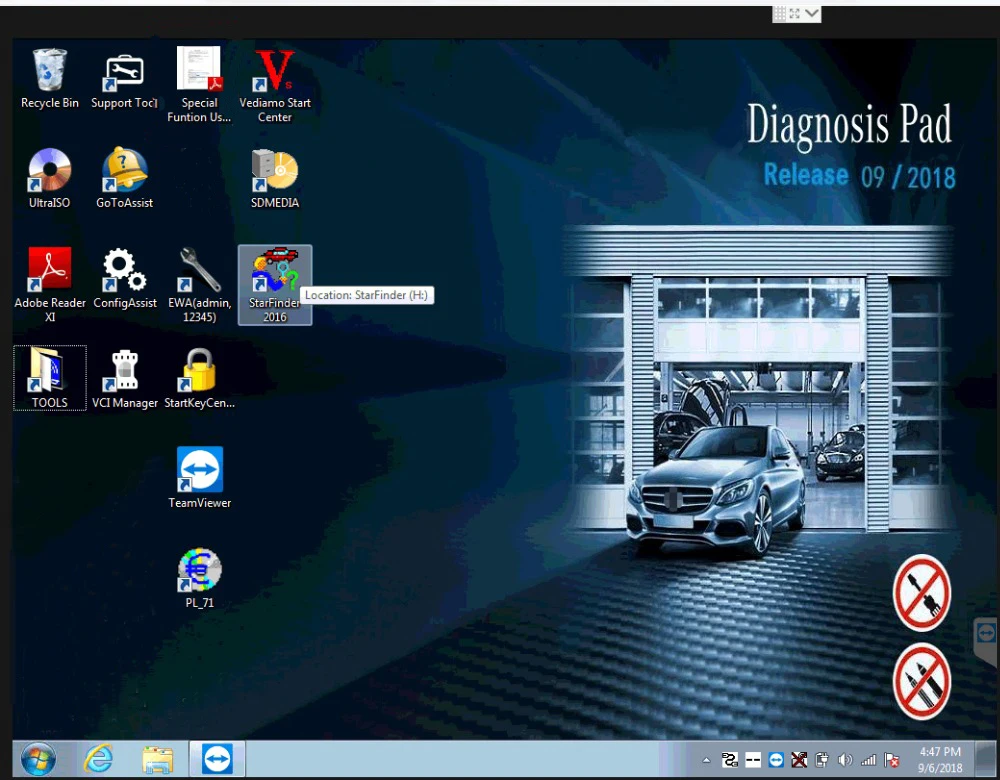Open the Special Funtion Us... PDF file
The width and height of the screenshot is (1000, 780).
click(x=199, y=84)
